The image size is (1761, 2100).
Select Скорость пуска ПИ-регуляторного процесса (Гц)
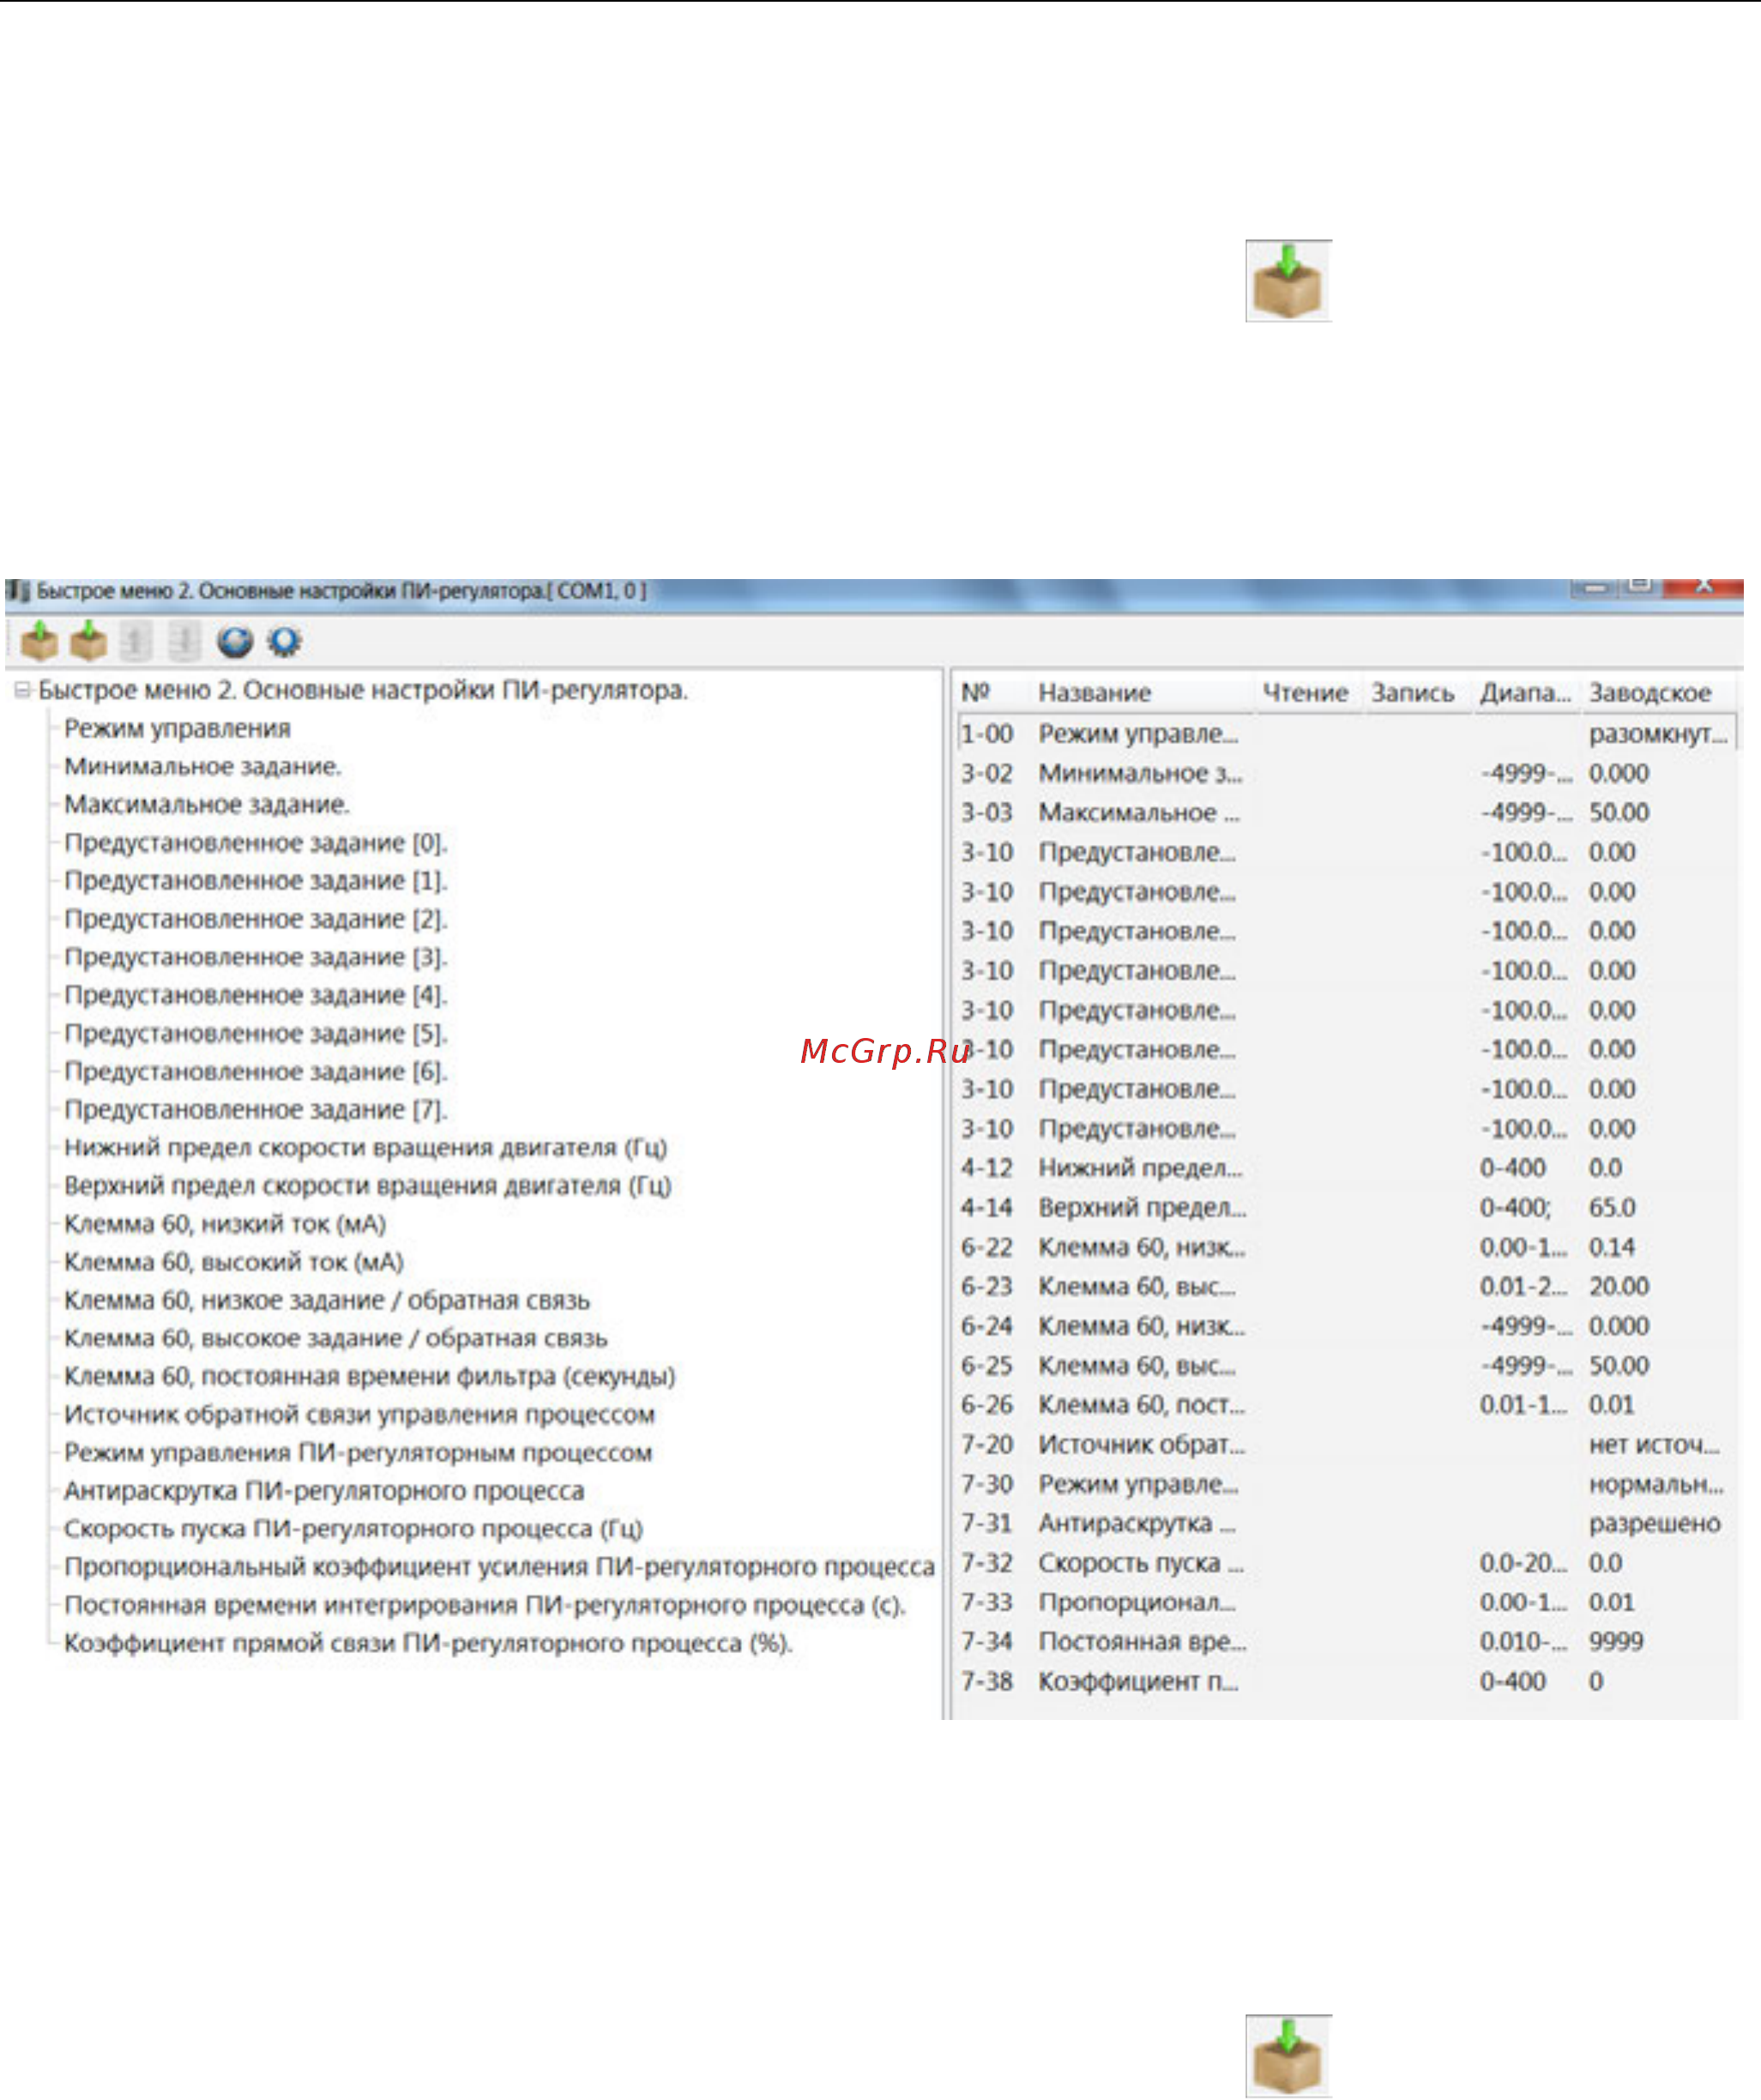(x=354, y=1528)
